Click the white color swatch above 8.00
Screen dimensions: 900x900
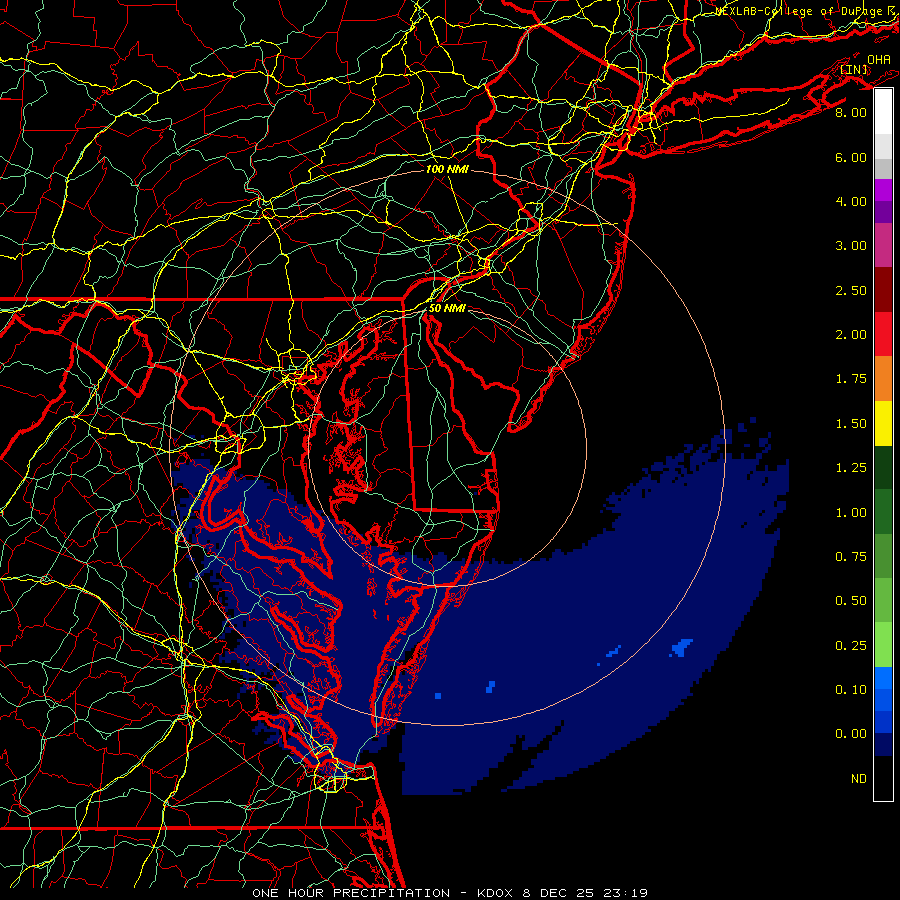(883, 112)
